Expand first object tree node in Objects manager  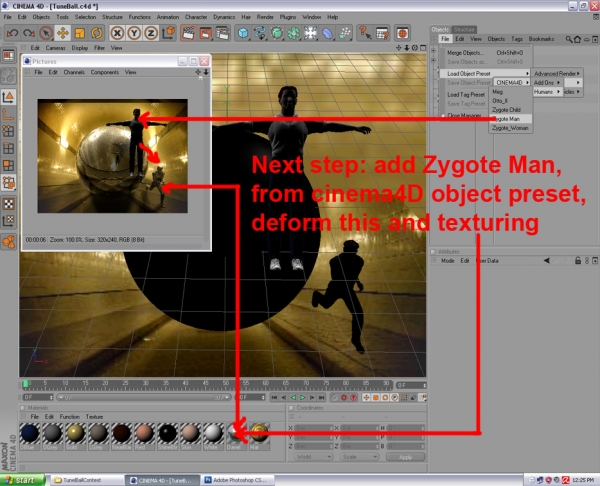click(434, 51)
